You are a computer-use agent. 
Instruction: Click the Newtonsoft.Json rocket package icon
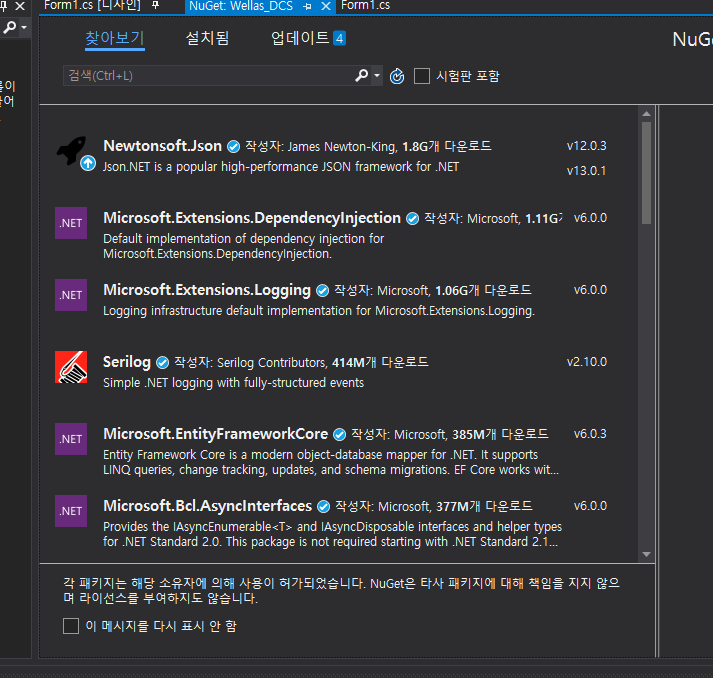click(x=71, y=151)
